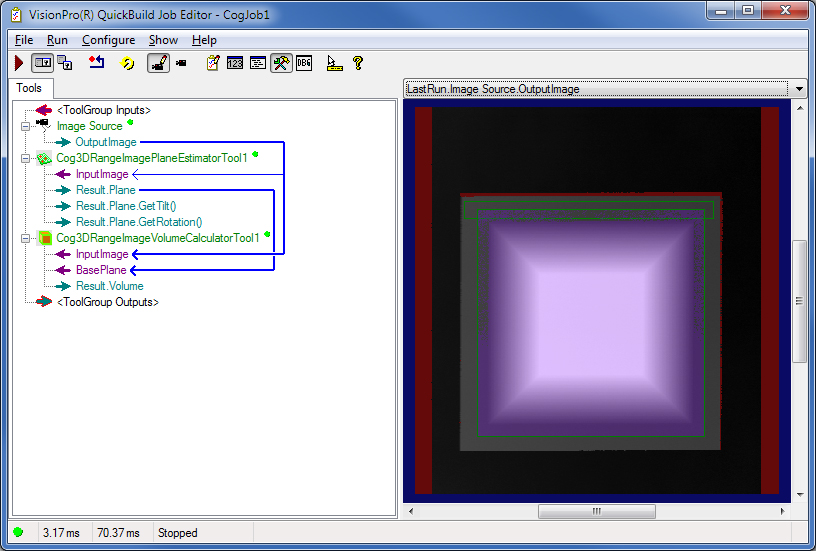Click the teal arrow icon beside OutputImage
The height and width of the screenshot is (551, 816).
coord(62,142)
